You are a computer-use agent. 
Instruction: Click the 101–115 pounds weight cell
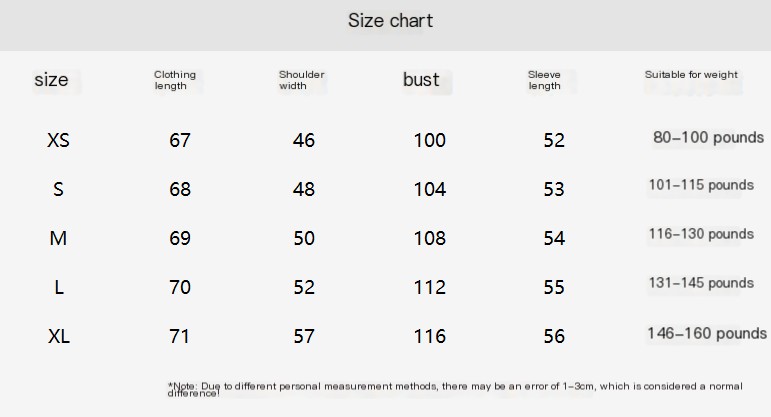(x=700, y=185)
